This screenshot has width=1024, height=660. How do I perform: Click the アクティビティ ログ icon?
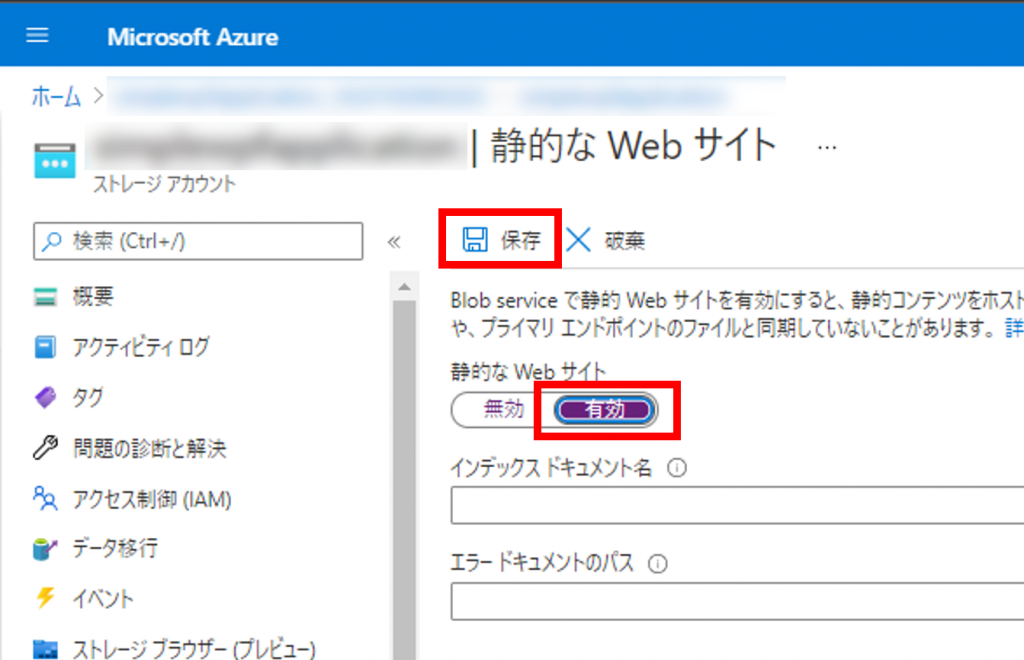(46, 347)
